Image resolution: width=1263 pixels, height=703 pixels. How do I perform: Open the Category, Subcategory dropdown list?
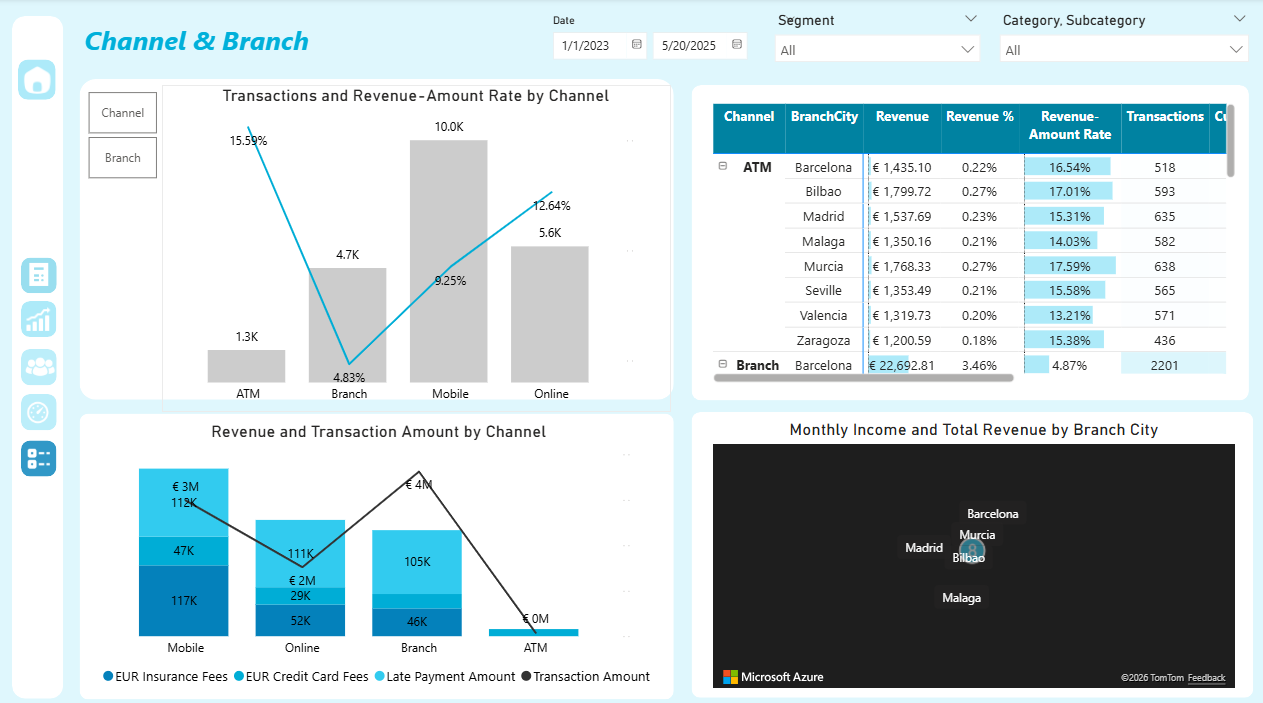[x=1124, y=49]
